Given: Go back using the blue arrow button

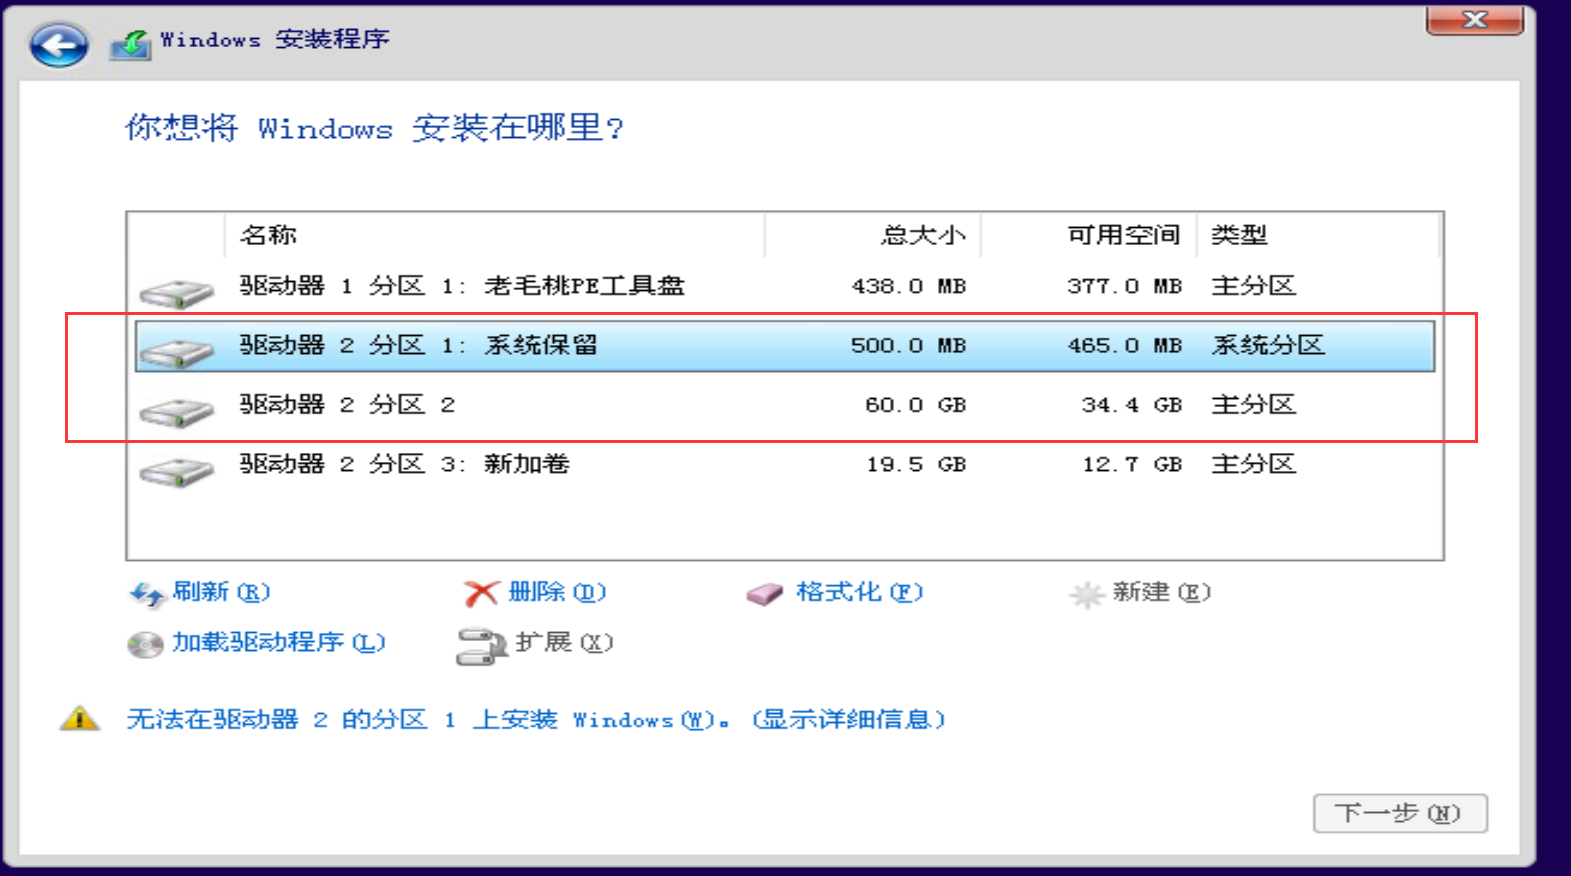Looking at the screenshot, I should 58,45.
